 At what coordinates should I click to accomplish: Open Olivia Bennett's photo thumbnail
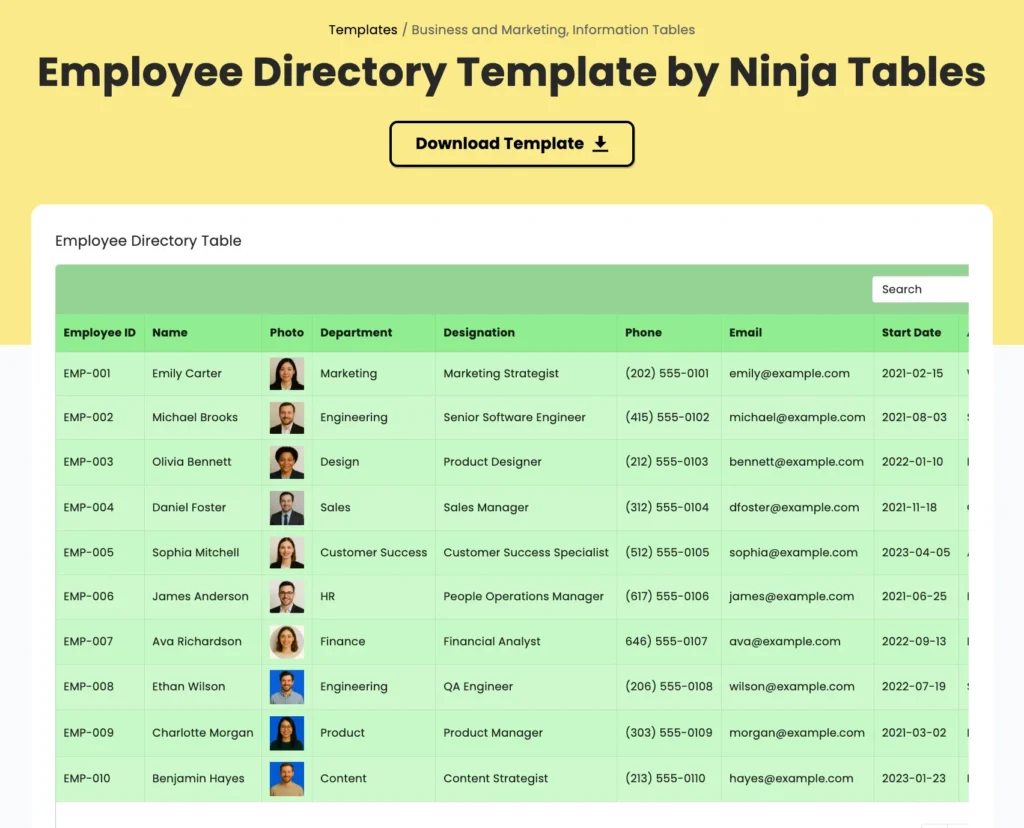point(287,462)
